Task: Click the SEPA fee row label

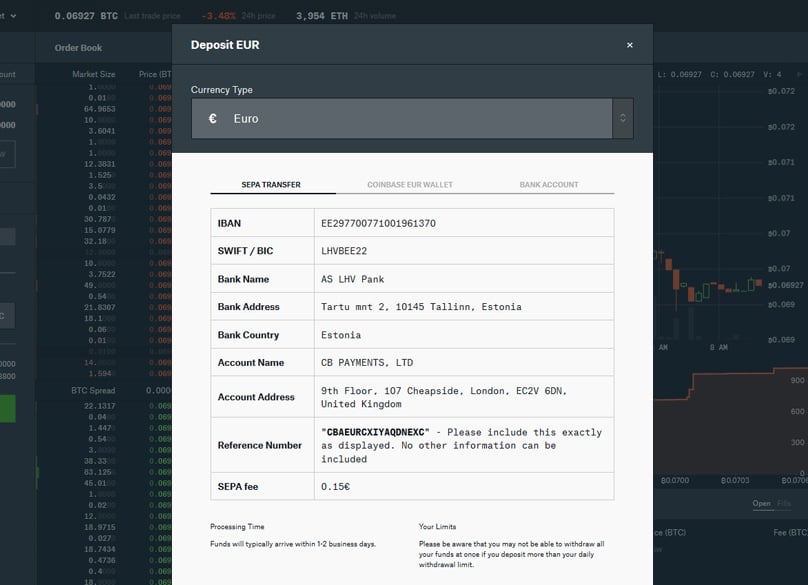Action: click(x=238, y=487)
